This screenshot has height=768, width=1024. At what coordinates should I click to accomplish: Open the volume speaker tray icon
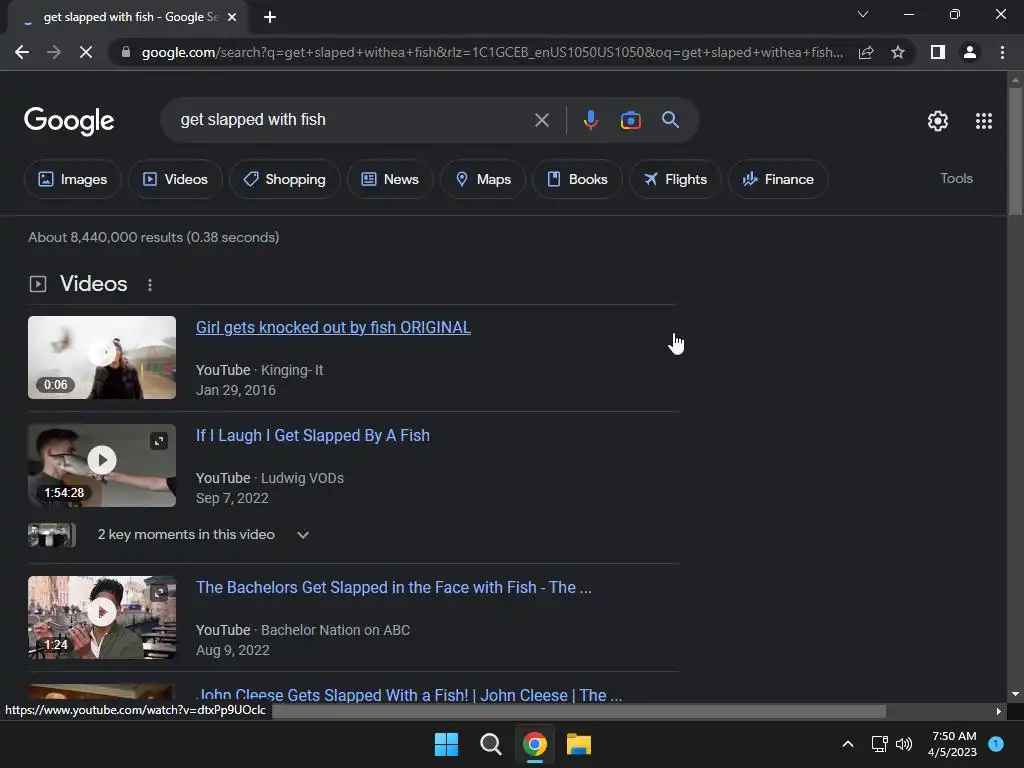[x=904, y=744]
